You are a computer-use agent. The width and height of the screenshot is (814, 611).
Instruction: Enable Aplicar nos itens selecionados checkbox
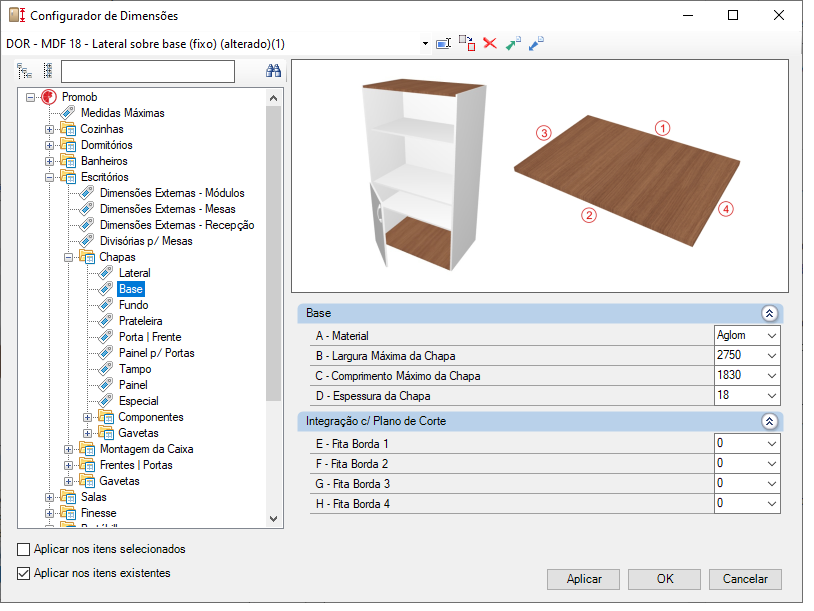23,549
